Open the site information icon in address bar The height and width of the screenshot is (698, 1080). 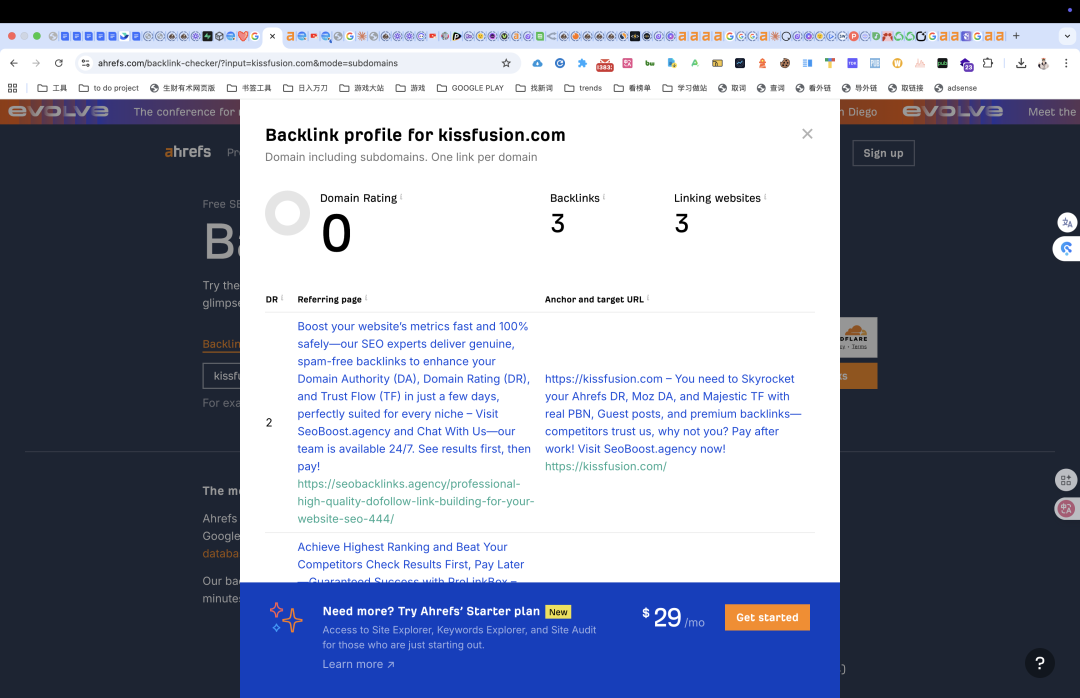[x=85, y=63]
